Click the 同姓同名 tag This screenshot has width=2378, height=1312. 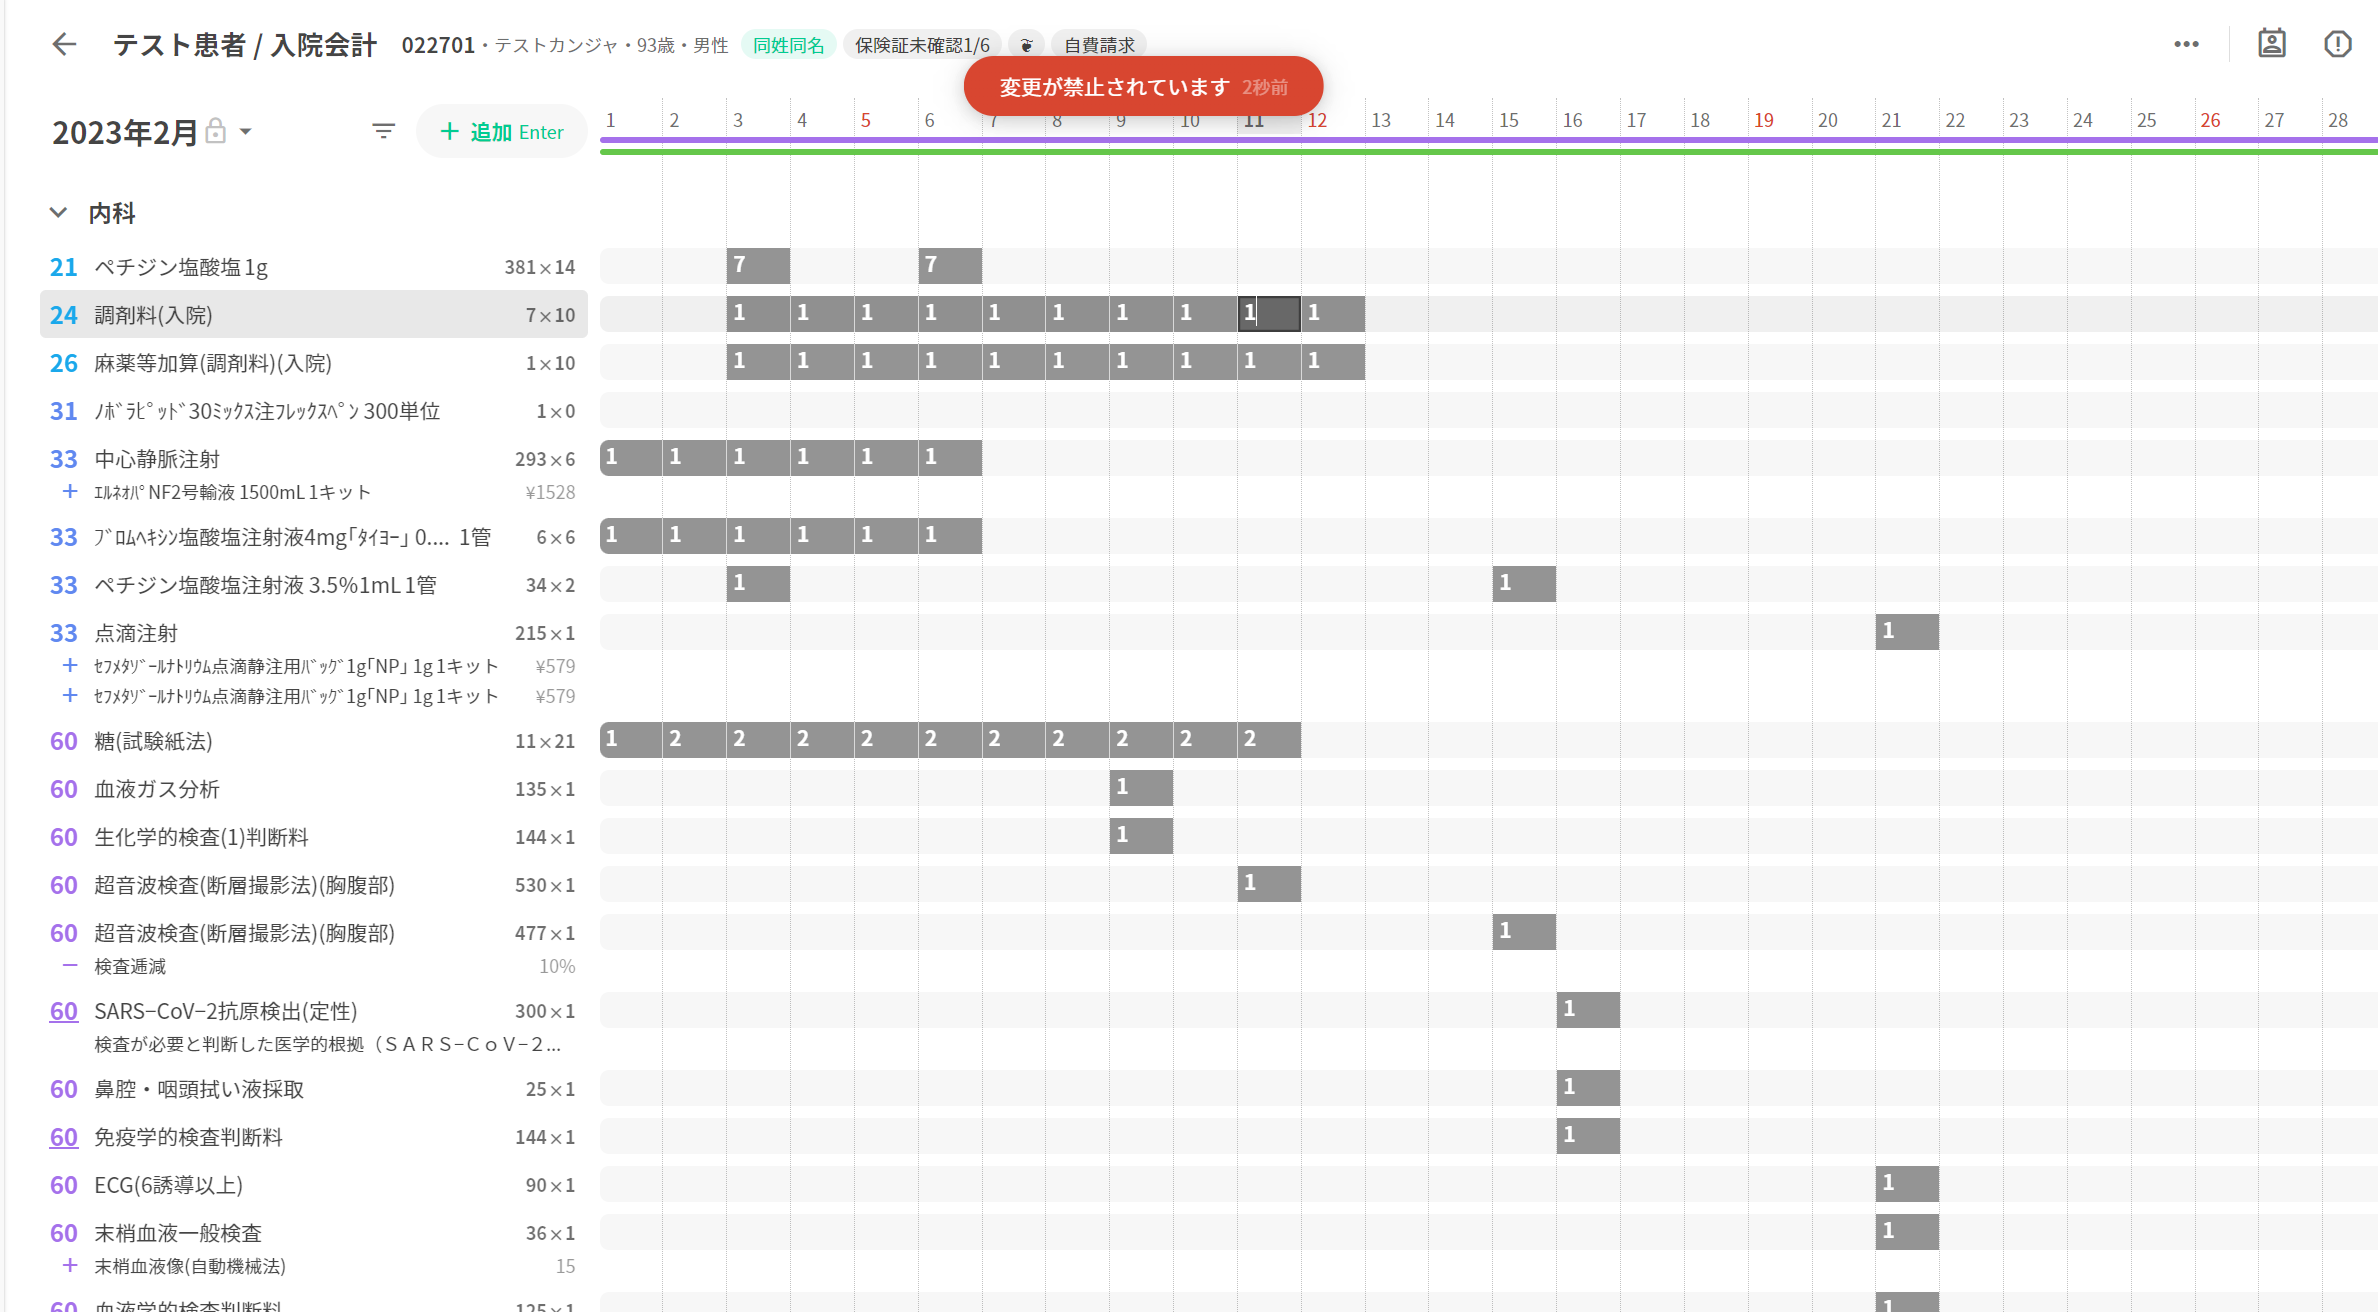(x=788, y=45)
